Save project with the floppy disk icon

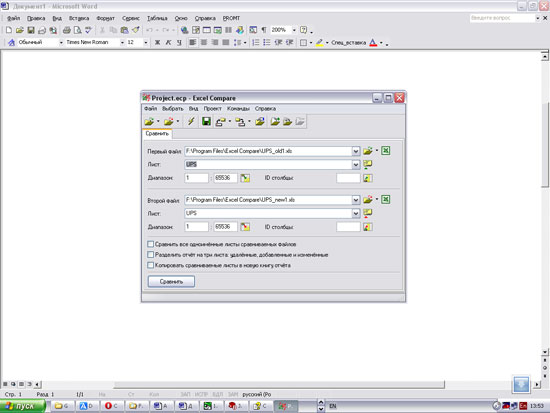206,121
